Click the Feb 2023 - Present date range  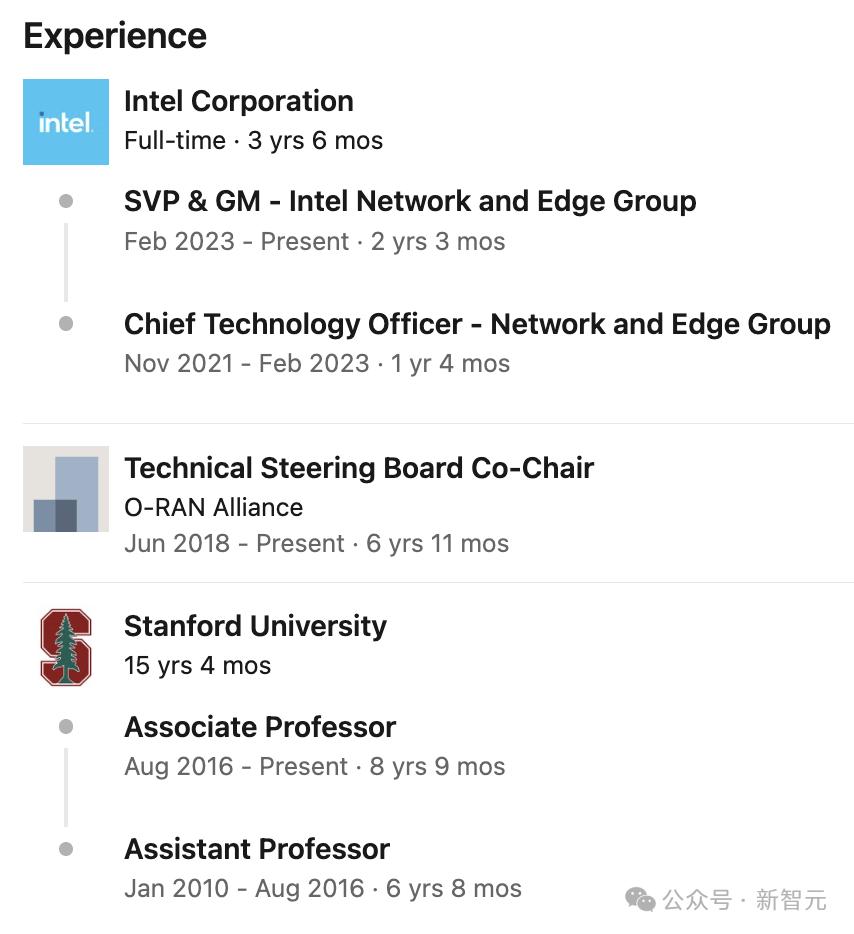click(236, 242)
